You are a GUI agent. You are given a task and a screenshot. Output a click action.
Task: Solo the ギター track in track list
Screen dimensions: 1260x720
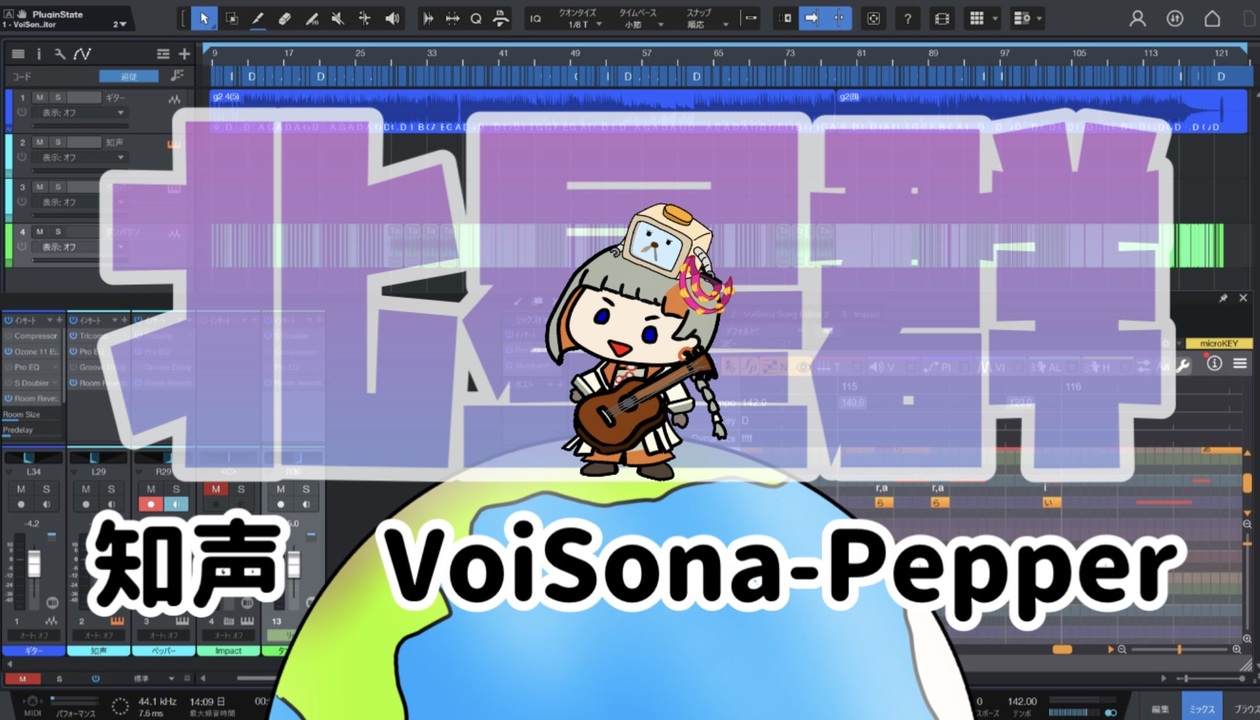[x=57, y=97]
